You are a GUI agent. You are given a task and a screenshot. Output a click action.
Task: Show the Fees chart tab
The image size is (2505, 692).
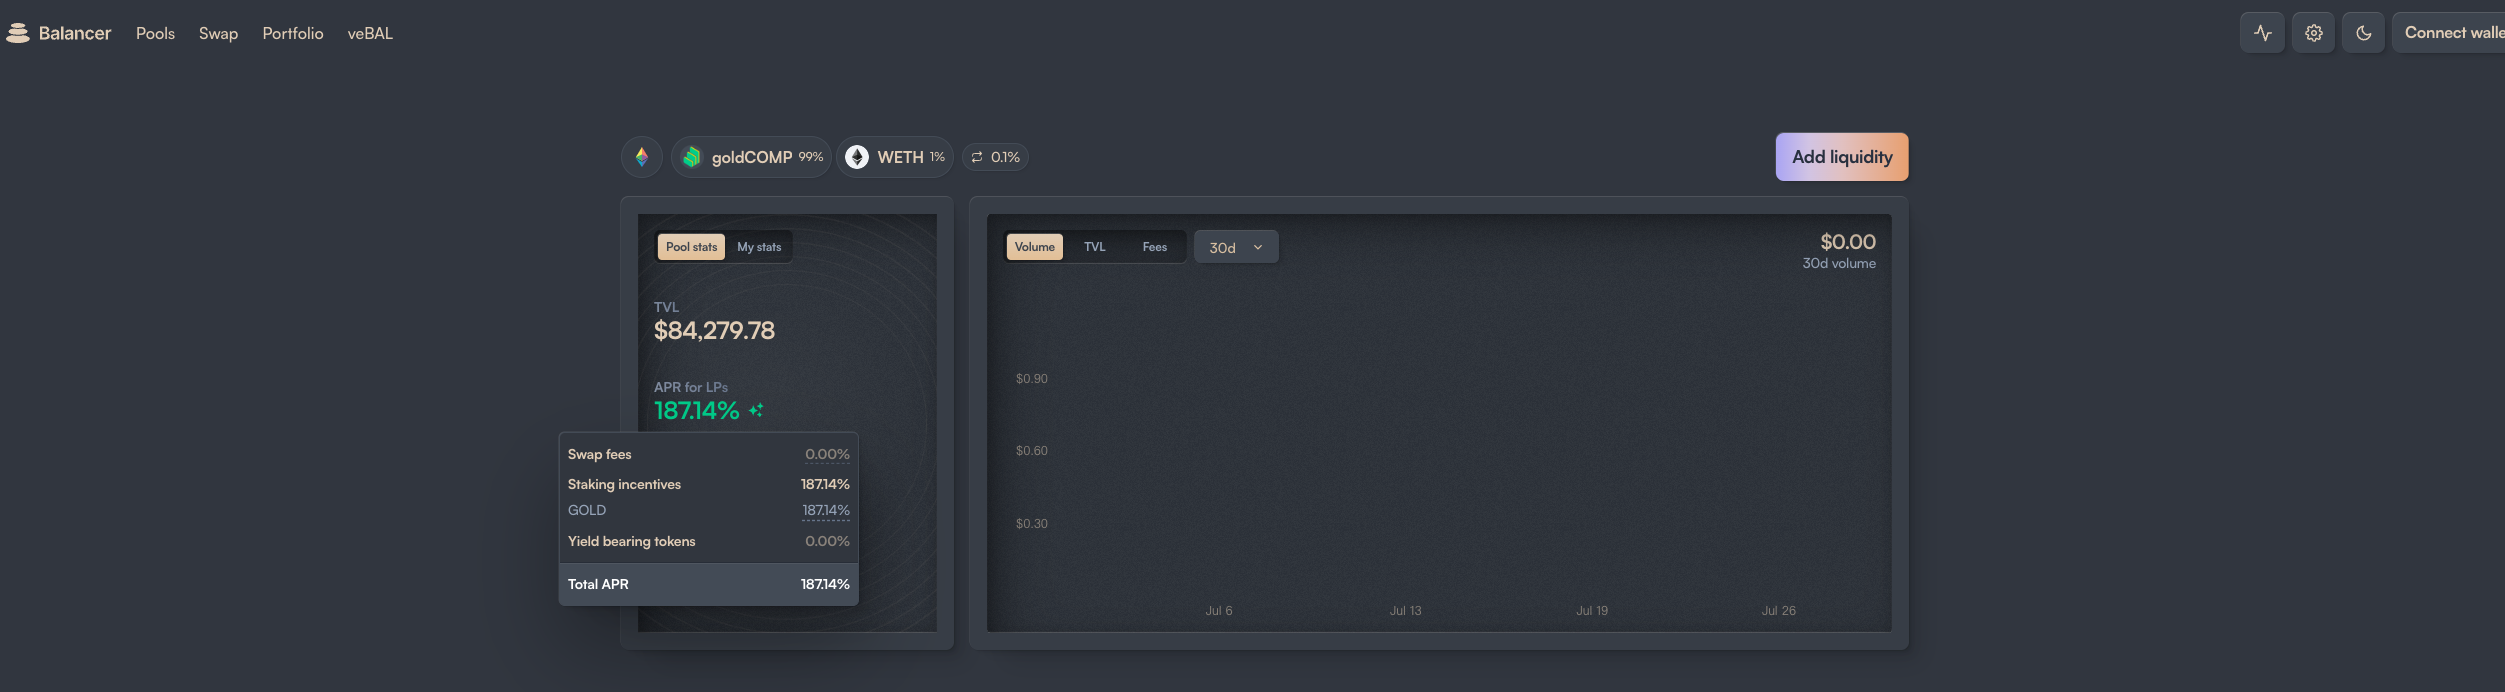pyautogui.click(x=1154, y=247)
